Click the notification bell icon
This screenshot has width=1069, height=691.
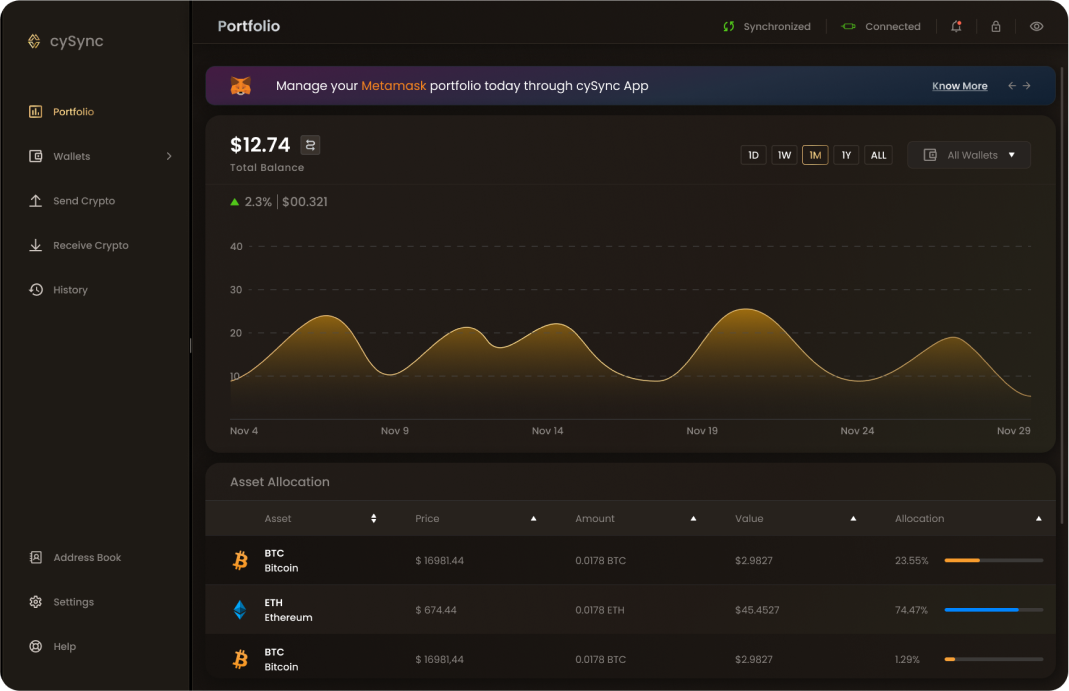(956, 27)
